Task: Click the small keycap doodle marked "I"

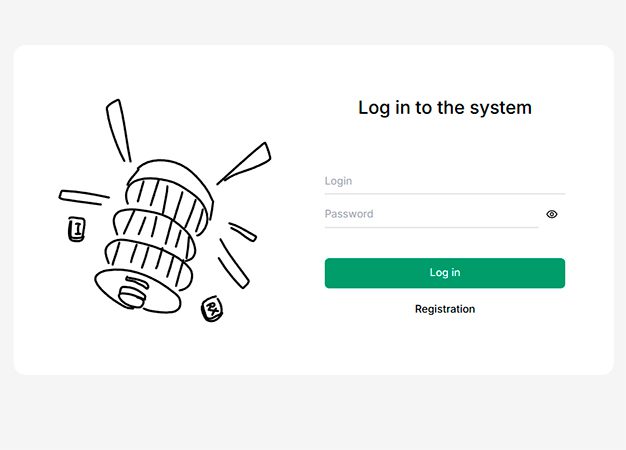Action: [76, 231]
